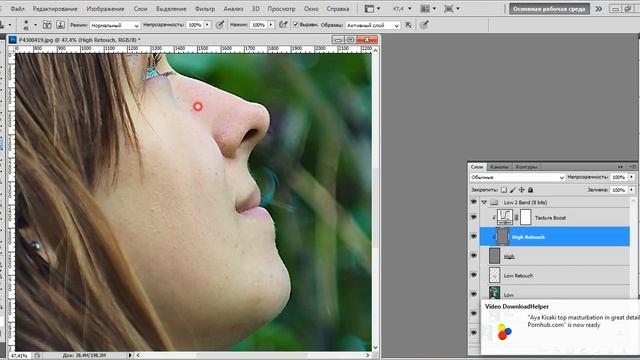
Task: Click the Непрозрачность 100% field in options bar
Action: 195,25
